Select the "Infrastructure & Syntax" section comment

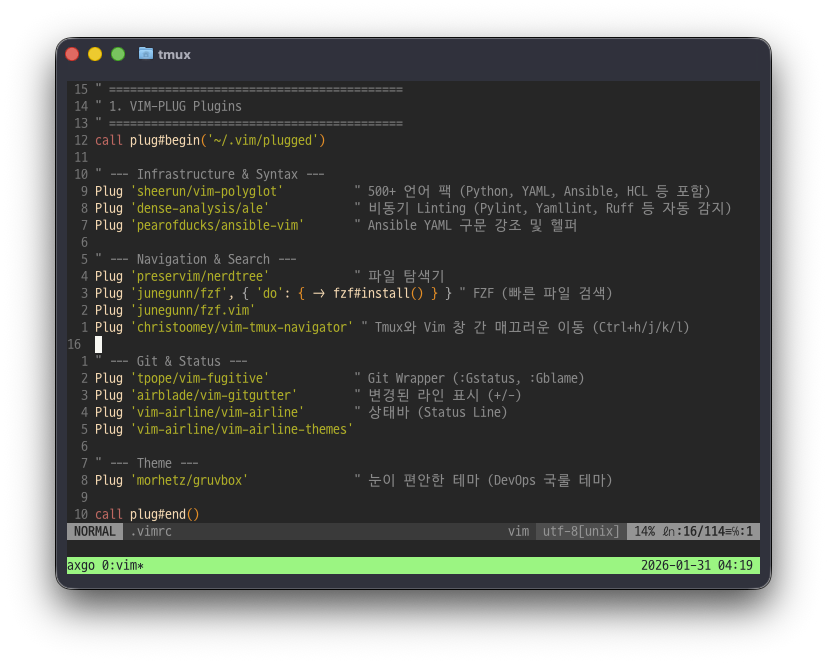pos(209,175)
